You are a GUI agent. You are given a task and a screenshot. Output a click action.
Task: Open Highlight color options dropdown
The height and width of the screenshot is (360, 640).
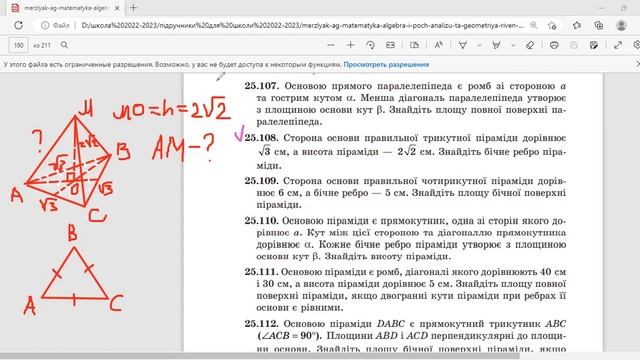point(513,45)
